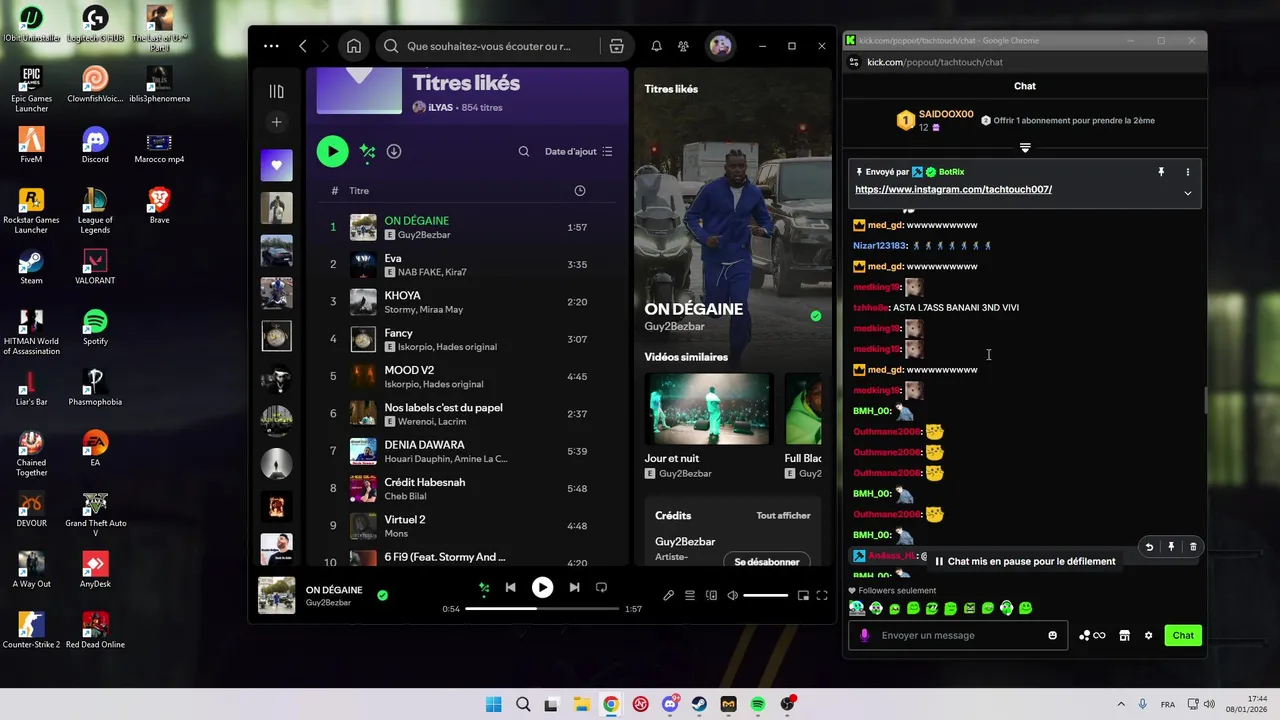The image size is (1280, 720).
Task: Seek on the song progress bar
Action: coord(542,608)
